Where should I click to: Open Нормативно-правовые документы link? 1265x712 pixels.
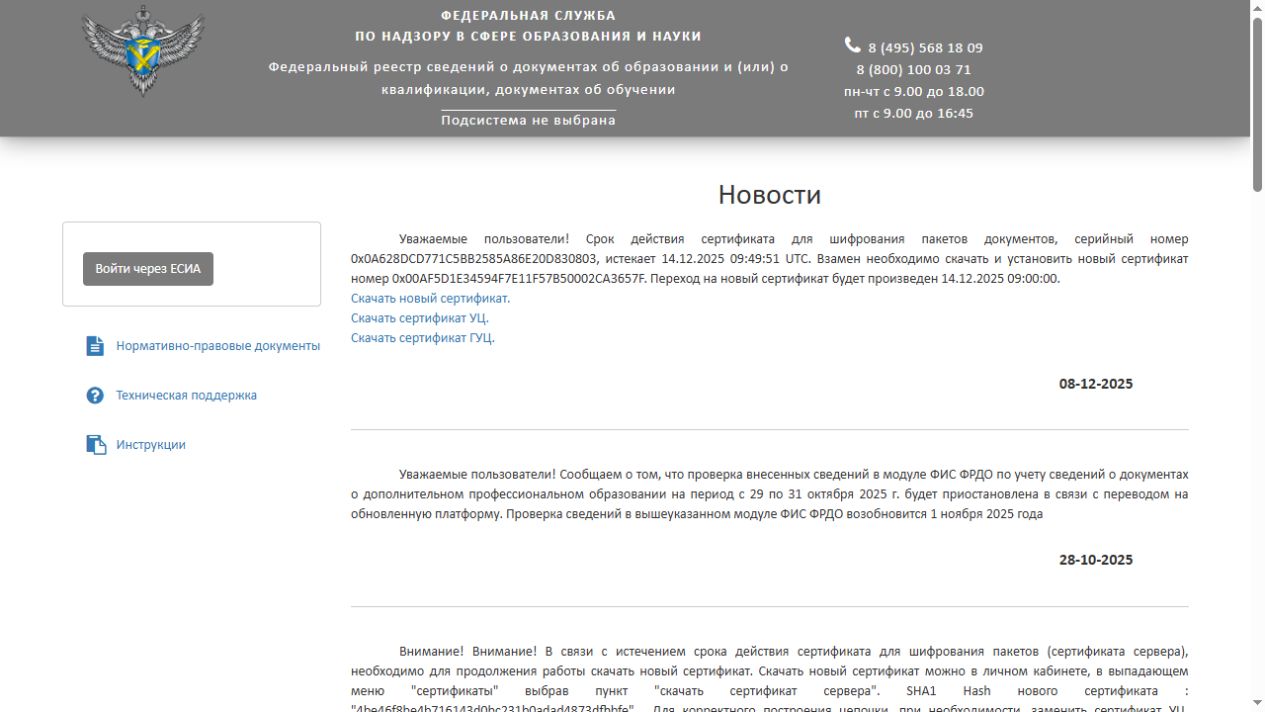tap(218, 346)
